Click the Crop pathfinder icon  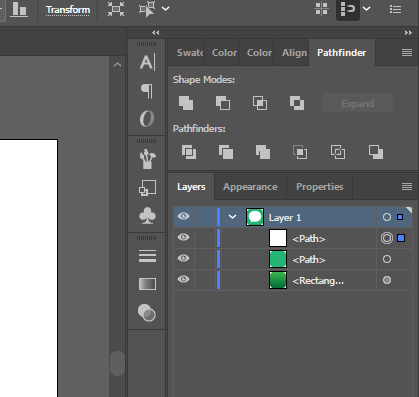300,152
